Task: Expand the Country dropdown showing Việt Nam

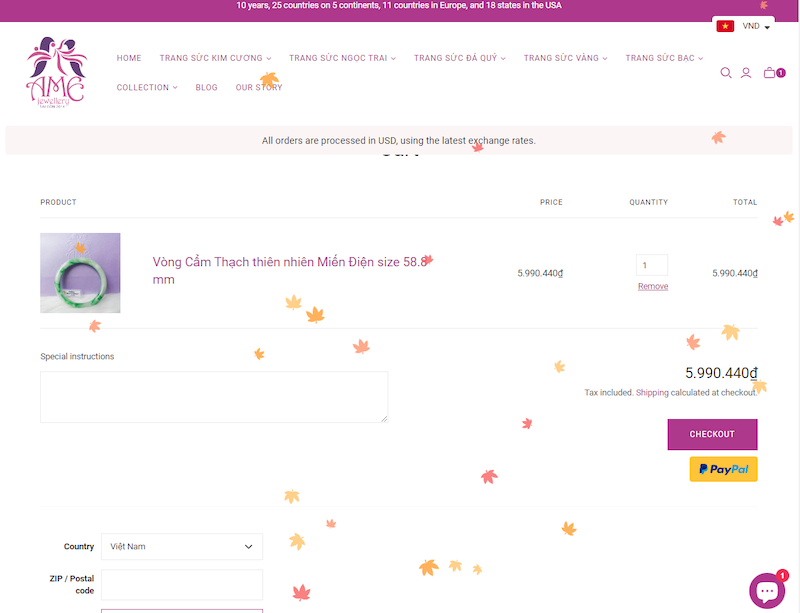Action: point(181,547)
